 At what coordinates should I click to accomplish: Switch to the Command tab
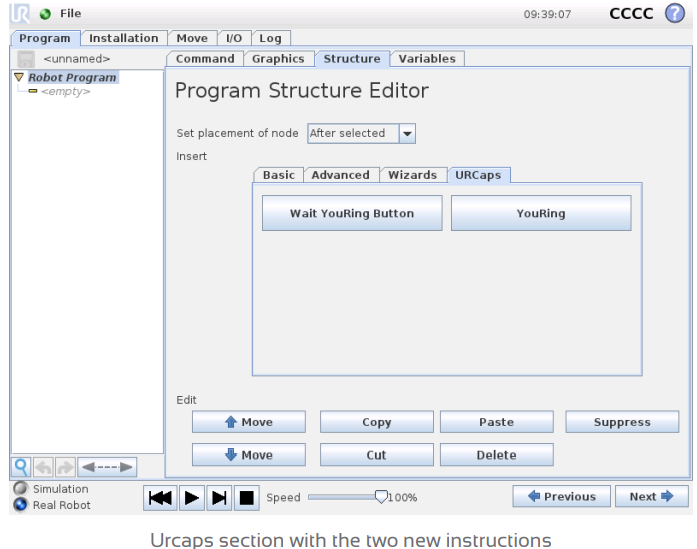tap(205, 59)
